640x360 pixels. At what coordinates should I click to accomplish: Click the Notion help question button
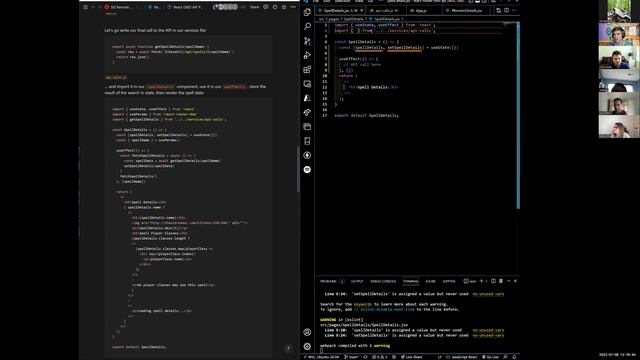point(288,348)
